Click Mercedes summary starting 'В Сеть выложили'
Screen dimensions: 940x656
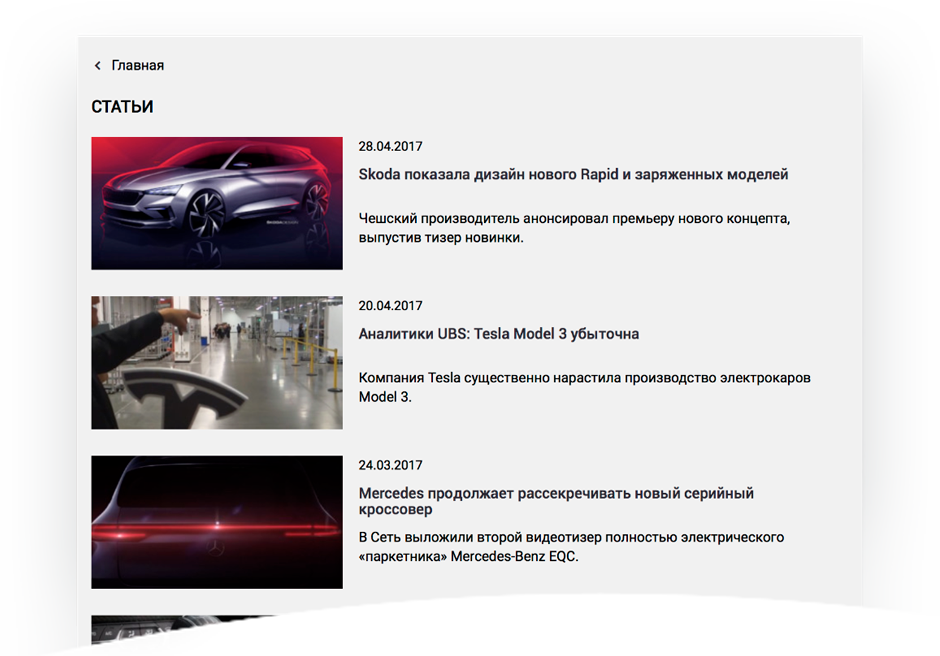click(571, 547)
